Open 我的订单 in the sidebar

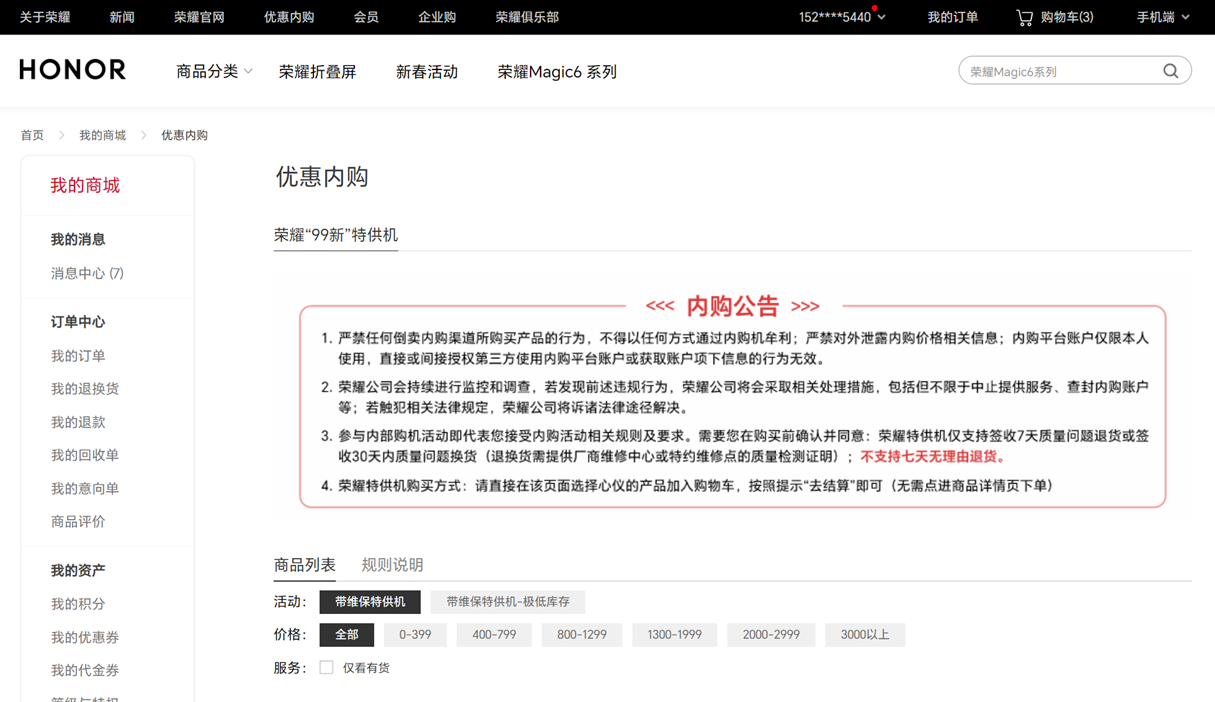(78, 356)
